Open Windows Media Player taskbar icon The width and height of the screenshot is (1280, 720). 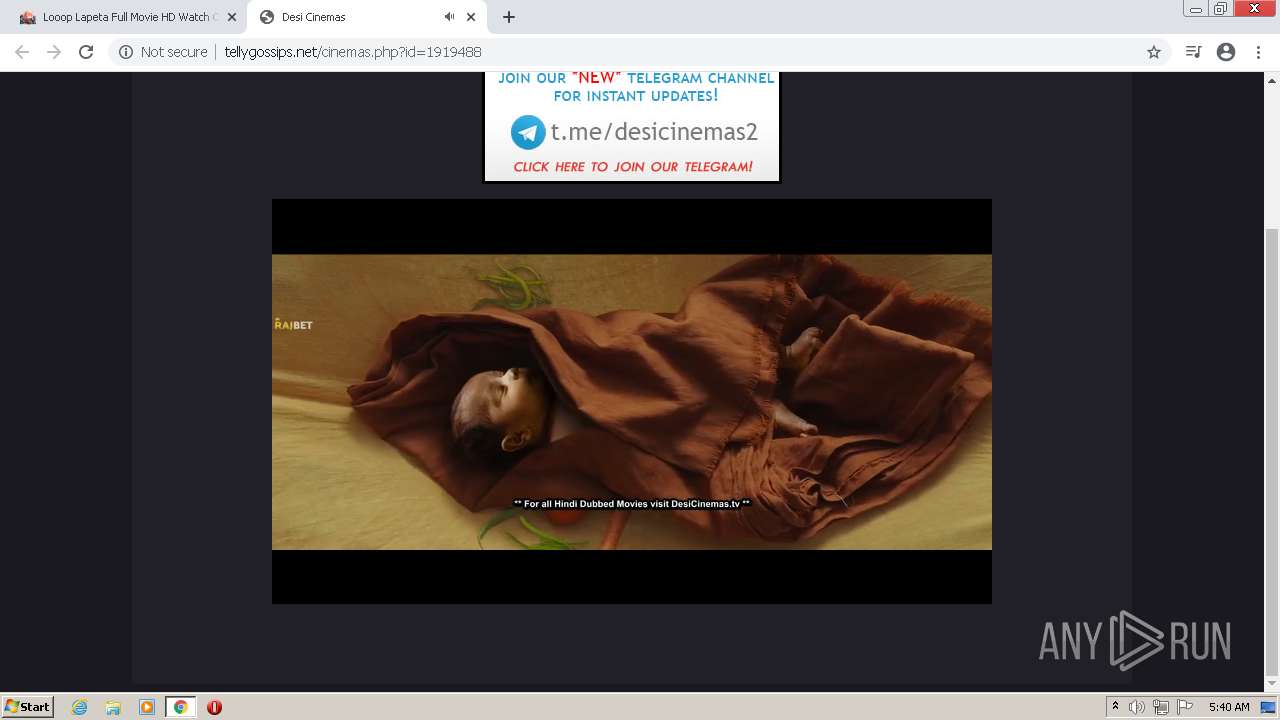tap(147, 707)
